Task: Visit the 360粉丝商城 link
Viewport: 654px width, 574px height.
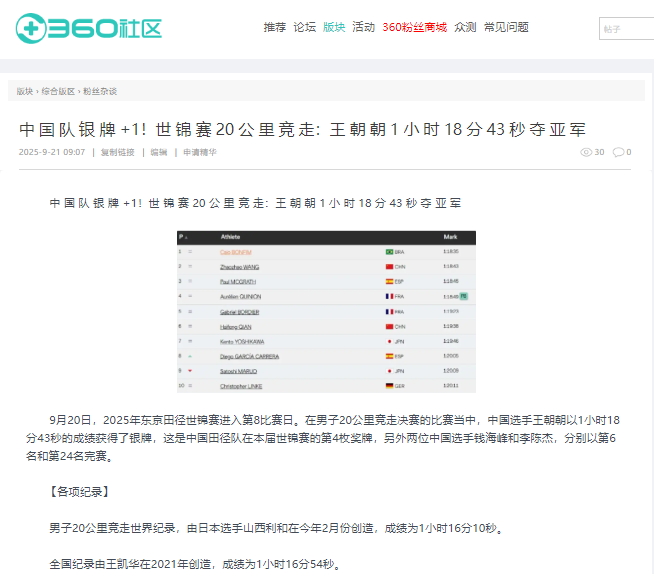Action: 414,27
